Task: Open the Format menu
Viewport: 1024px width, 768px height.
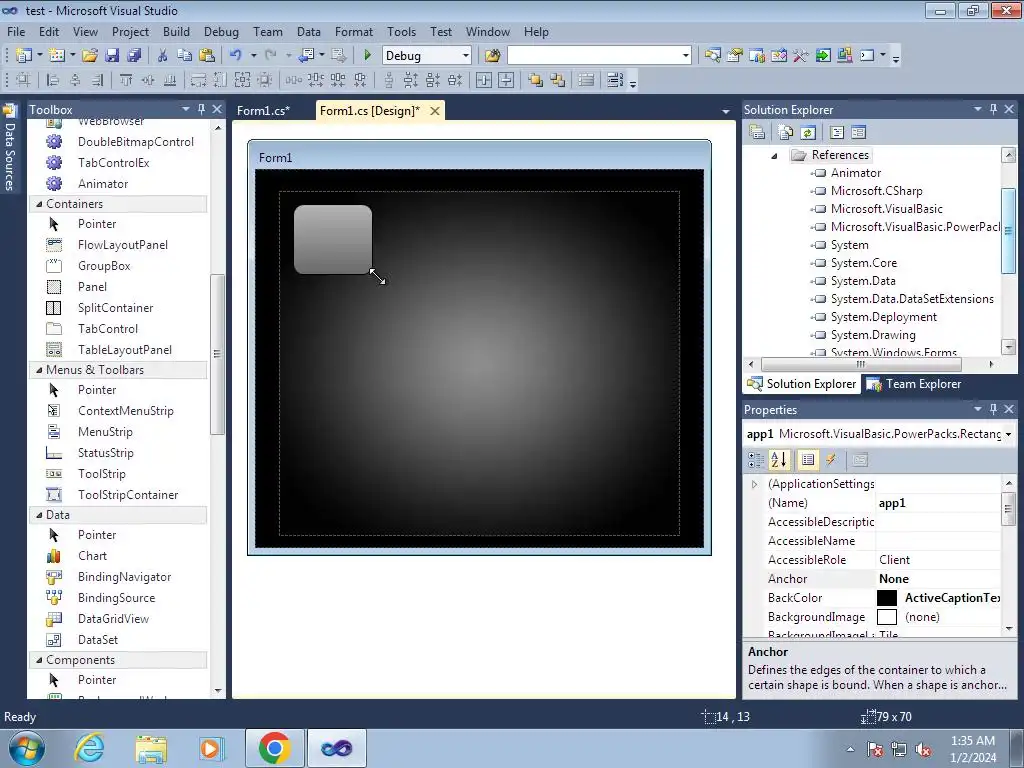Action: (x=353, y=31)
